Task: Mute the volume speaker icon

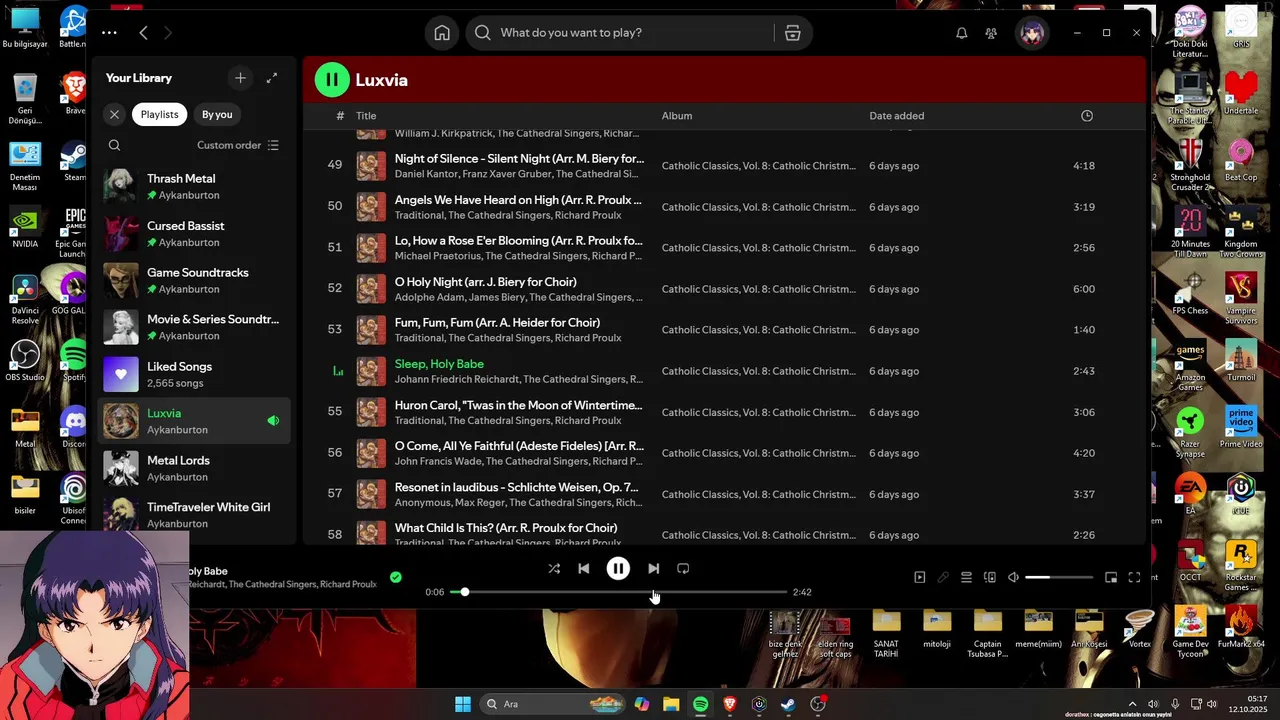Action: tap(1013, 577)
